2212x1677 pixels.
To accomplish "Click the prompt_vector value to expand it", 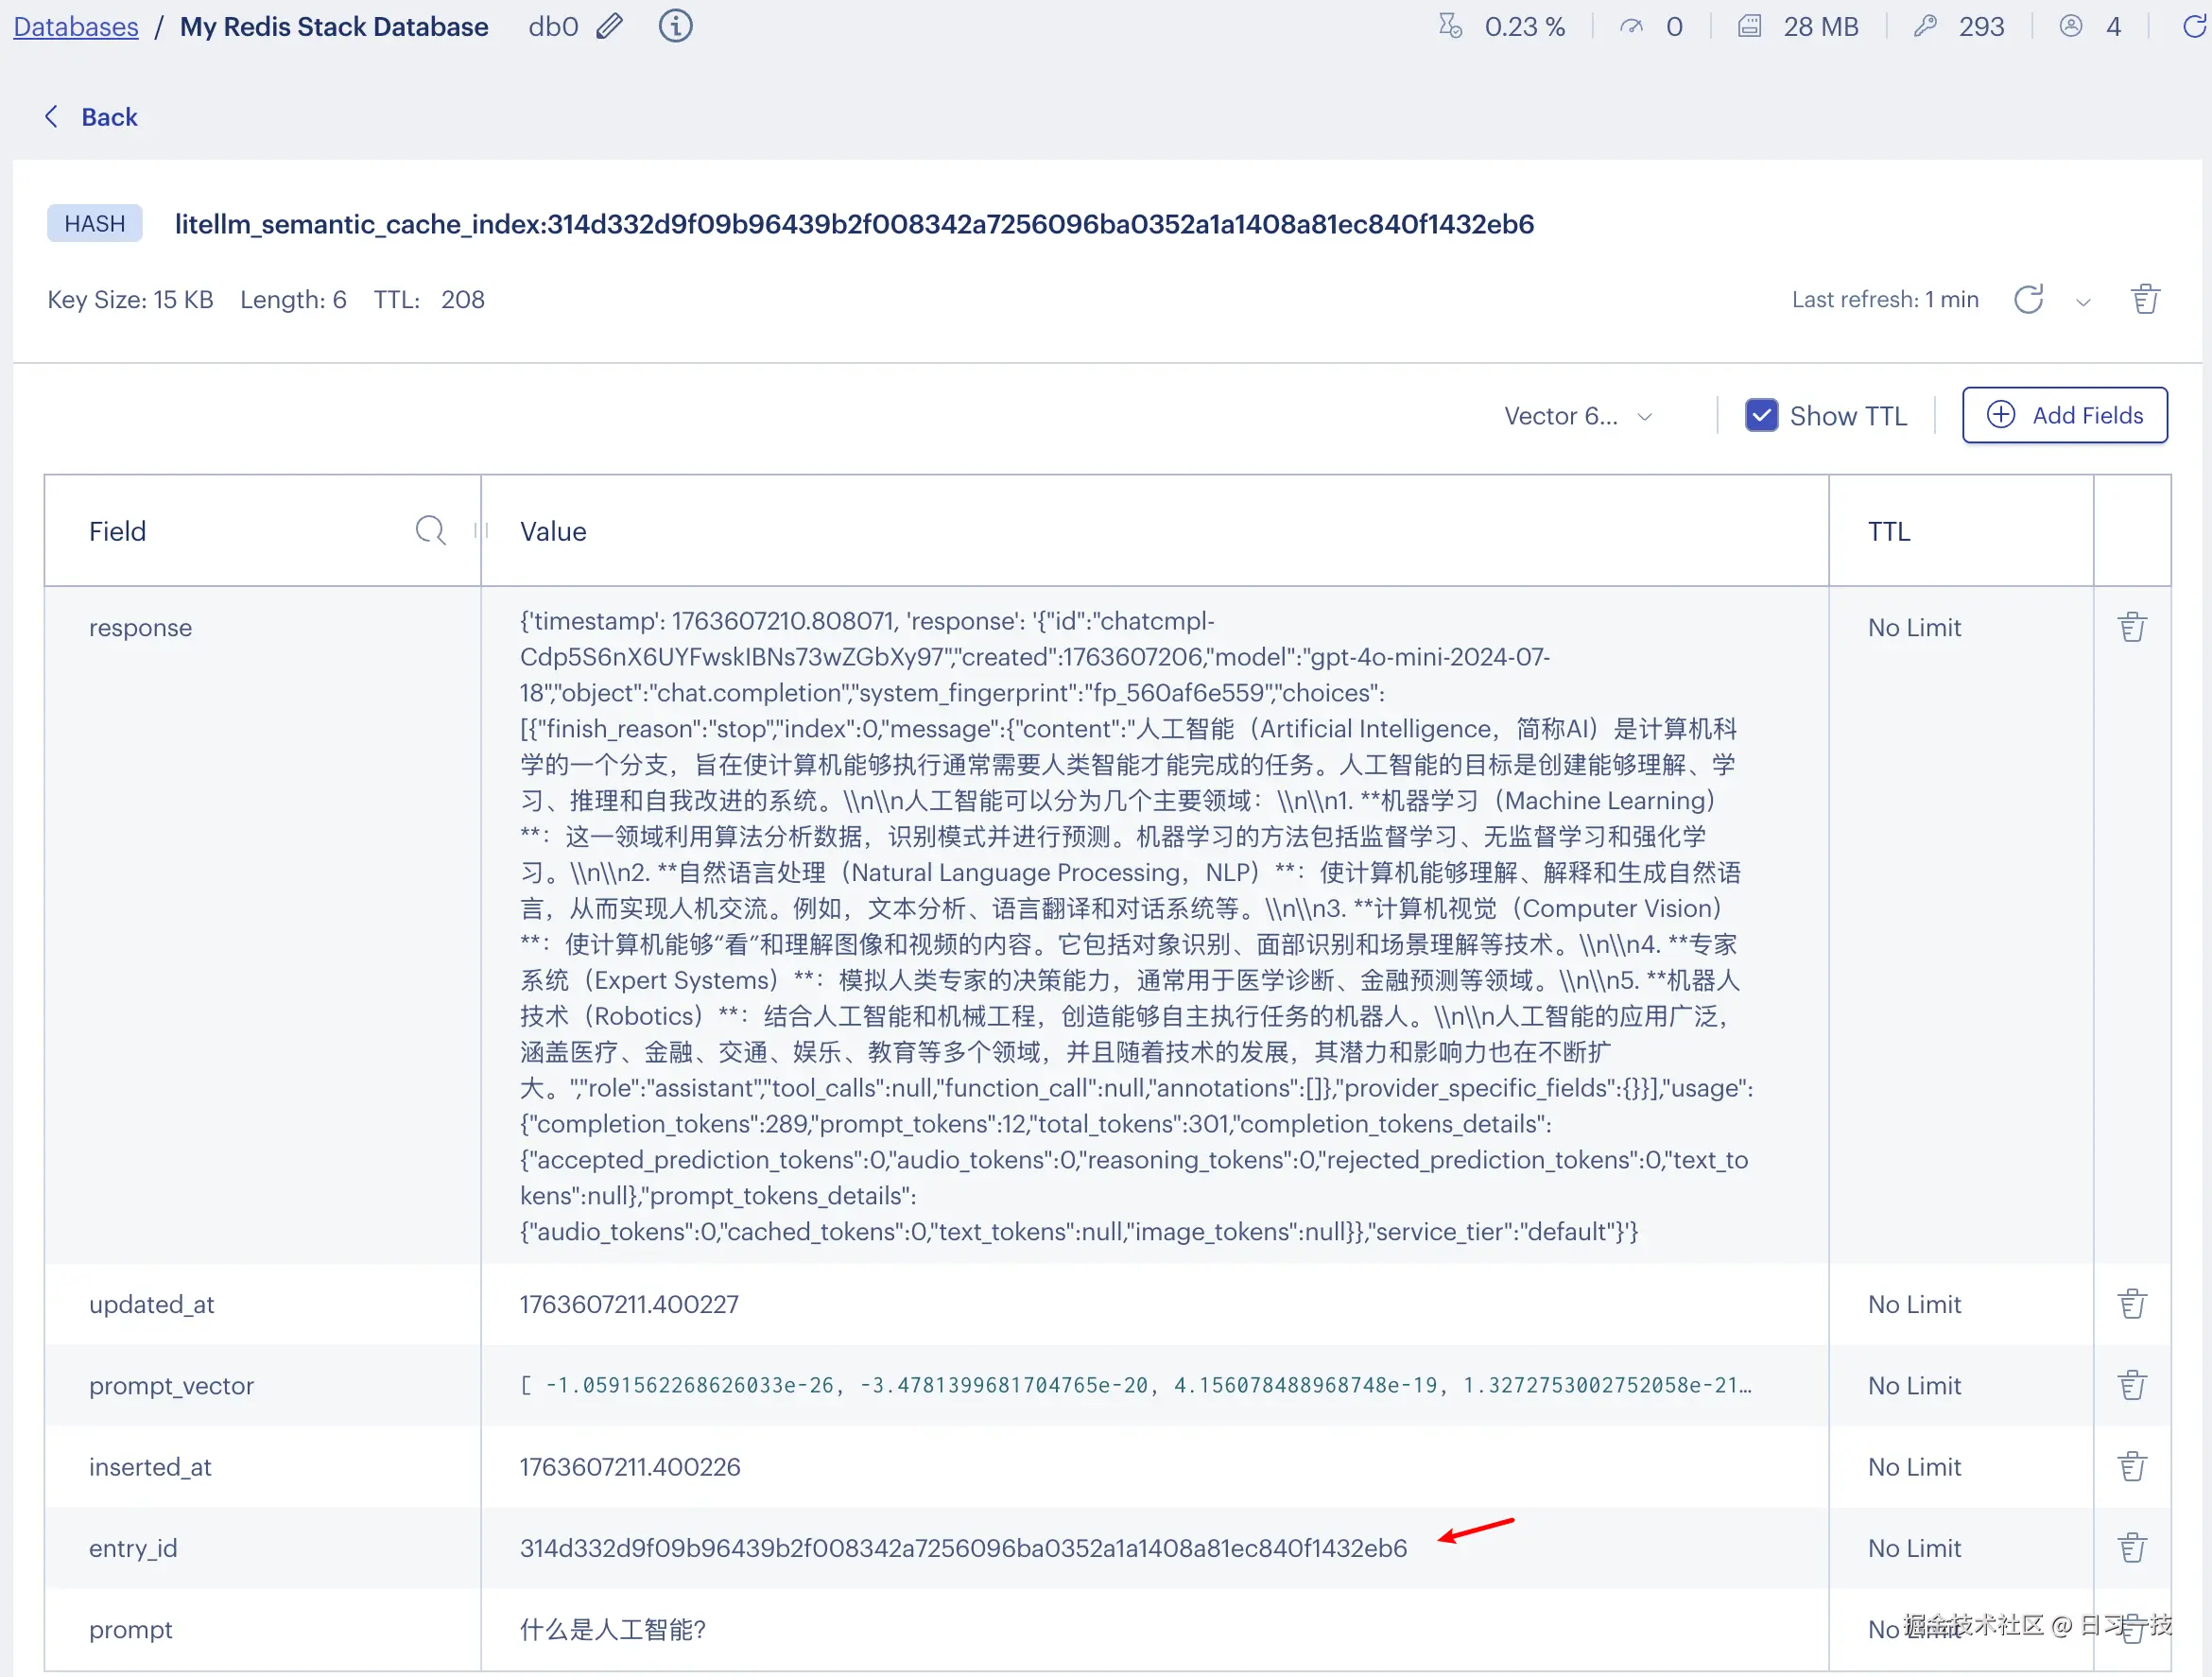I will (x=1134, y=1385).
